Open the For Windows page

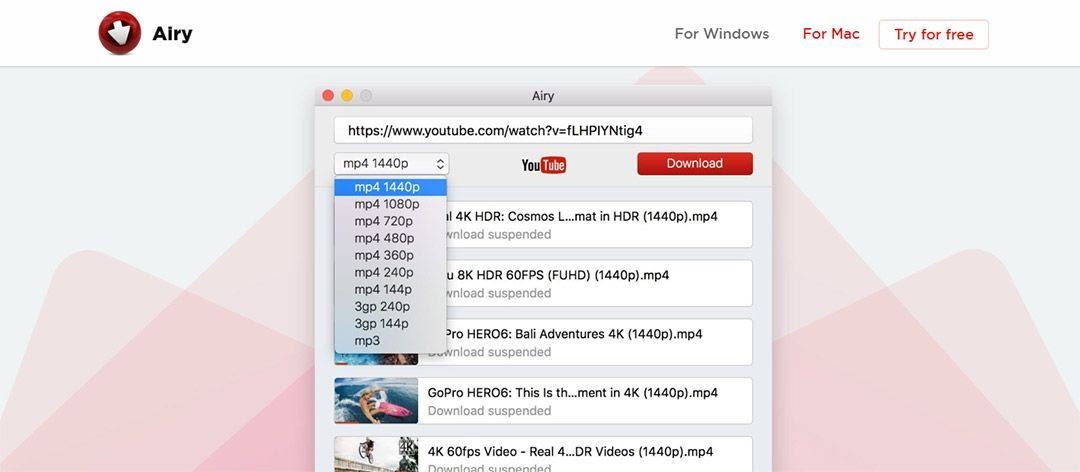(x=722, y=34)
